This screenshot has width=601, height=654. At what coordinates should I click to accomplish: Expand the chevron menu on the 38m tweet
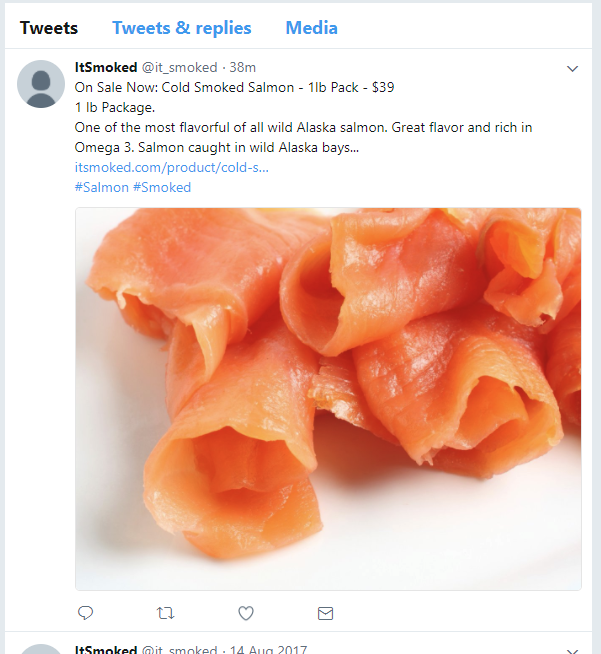pos(573,69)
